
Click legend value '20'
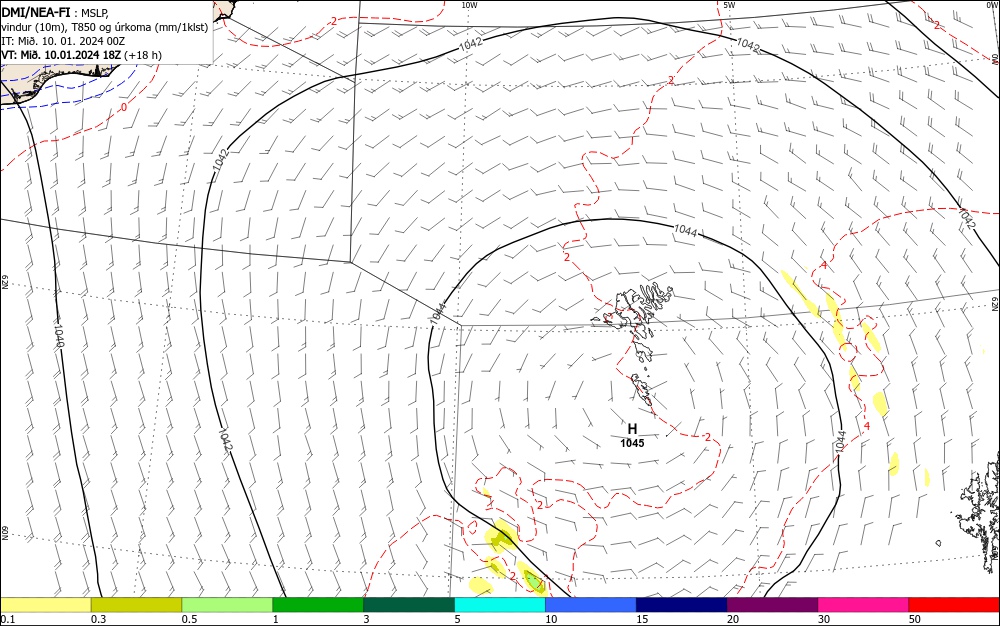pos(733,619)
